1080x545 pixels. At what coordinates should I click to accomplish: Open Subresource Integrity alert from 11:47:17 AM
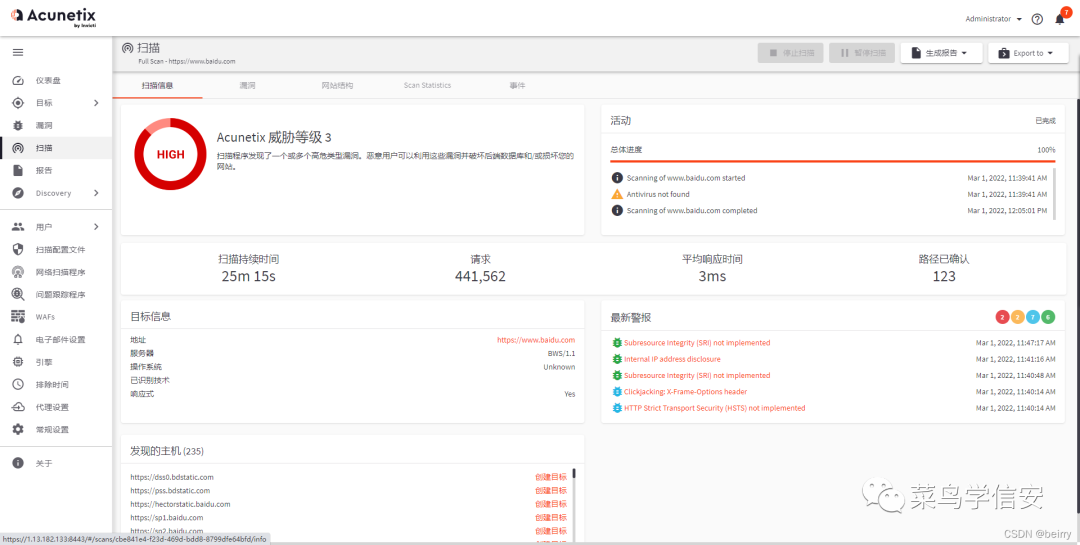[x=697, y=342]
